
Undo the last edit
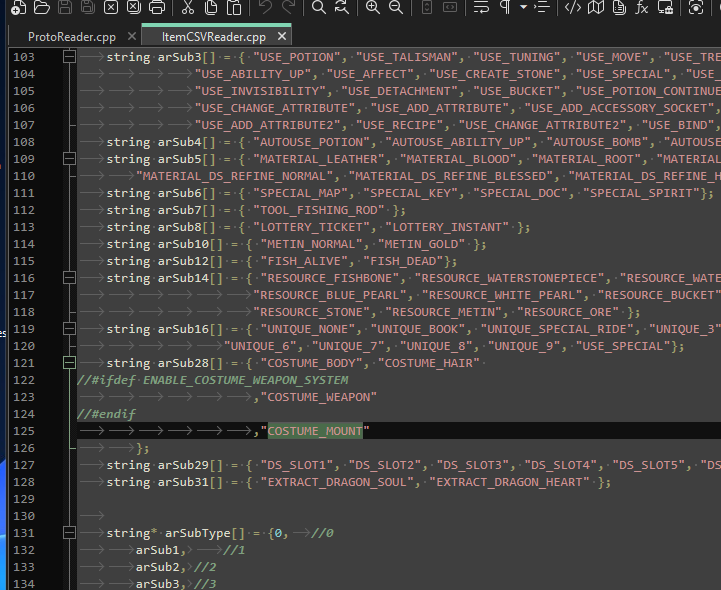coord(265,7)
